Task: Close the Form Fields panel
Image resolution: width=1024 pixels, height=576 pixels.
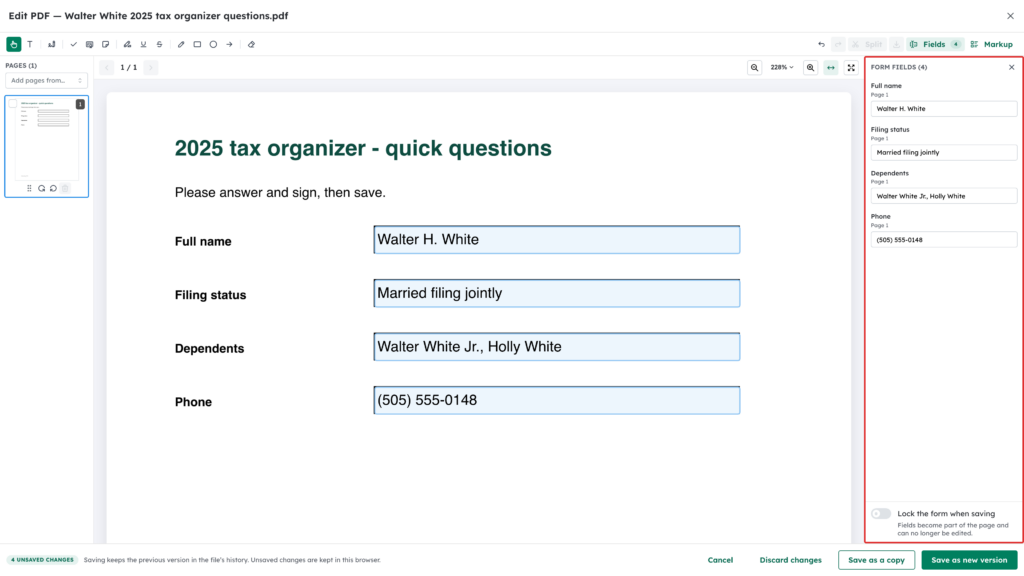Action: 1012,67
